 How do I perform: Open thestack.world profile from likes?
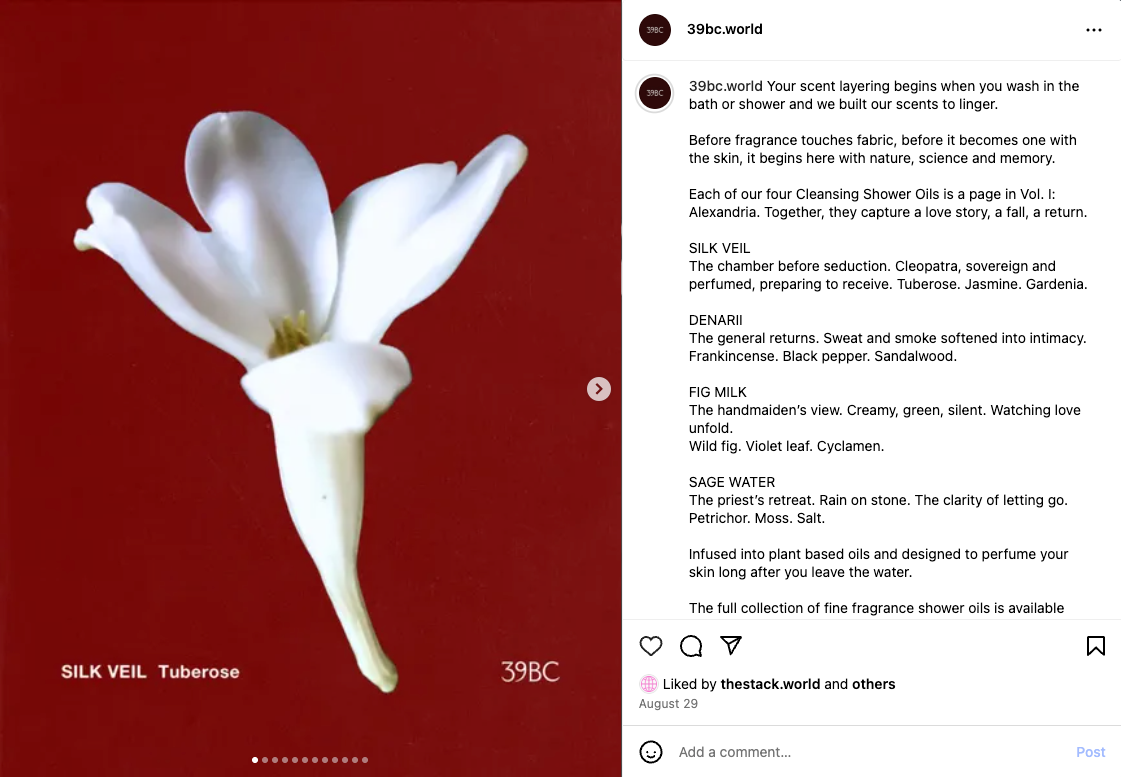pyautogui.click(x=770, y=684)
